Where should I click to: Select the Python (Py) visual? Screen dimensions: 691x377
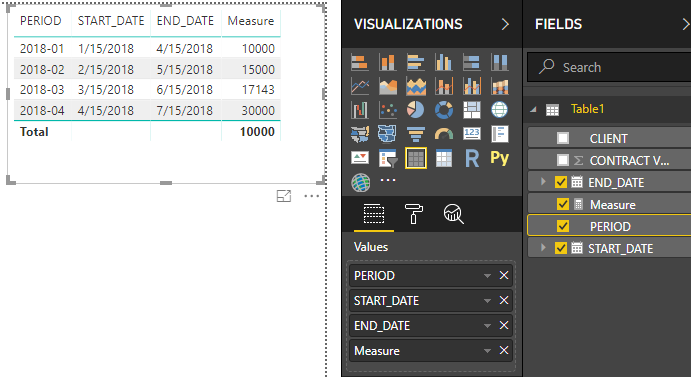(x=499, y=157)
